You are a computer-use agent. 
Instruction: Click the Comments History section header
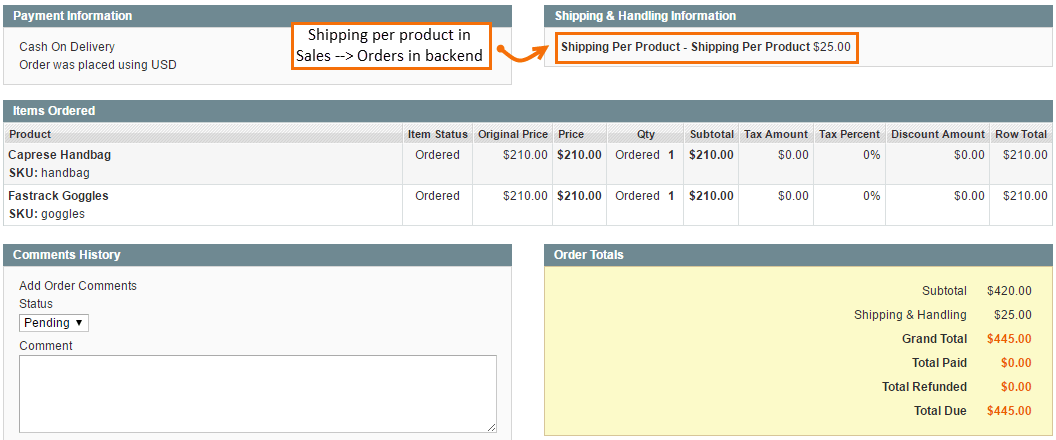pyautogui.click(x=66, y=255)
